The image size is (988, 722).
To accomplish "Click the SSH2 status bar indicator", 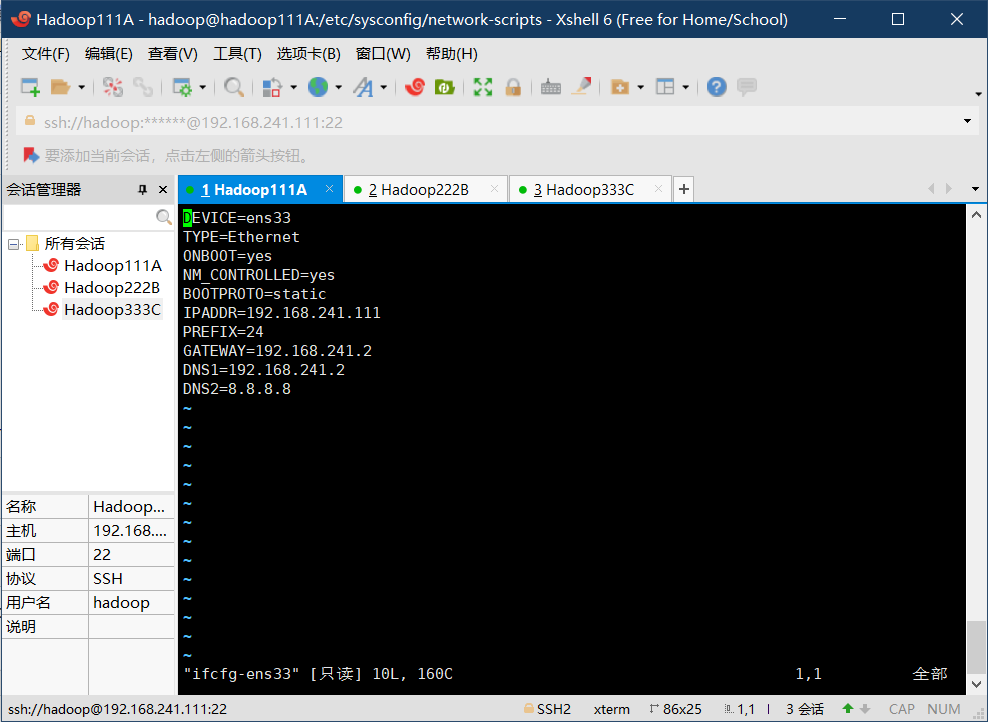I will [x=548, y=709].
